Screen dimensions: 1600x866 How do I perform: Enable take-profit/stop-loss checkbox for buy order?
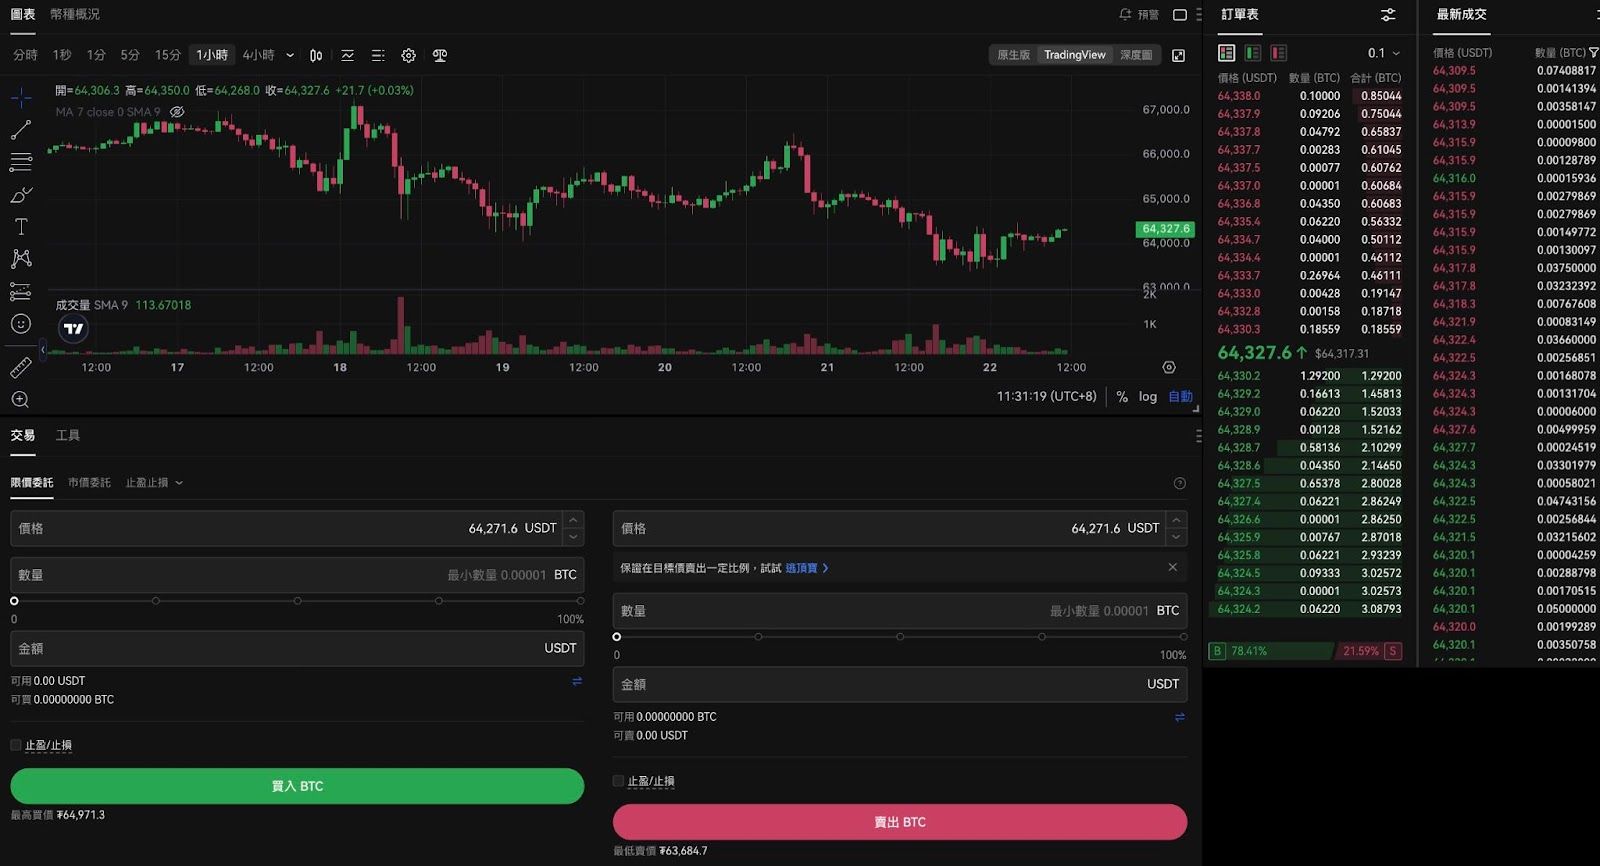16,745
